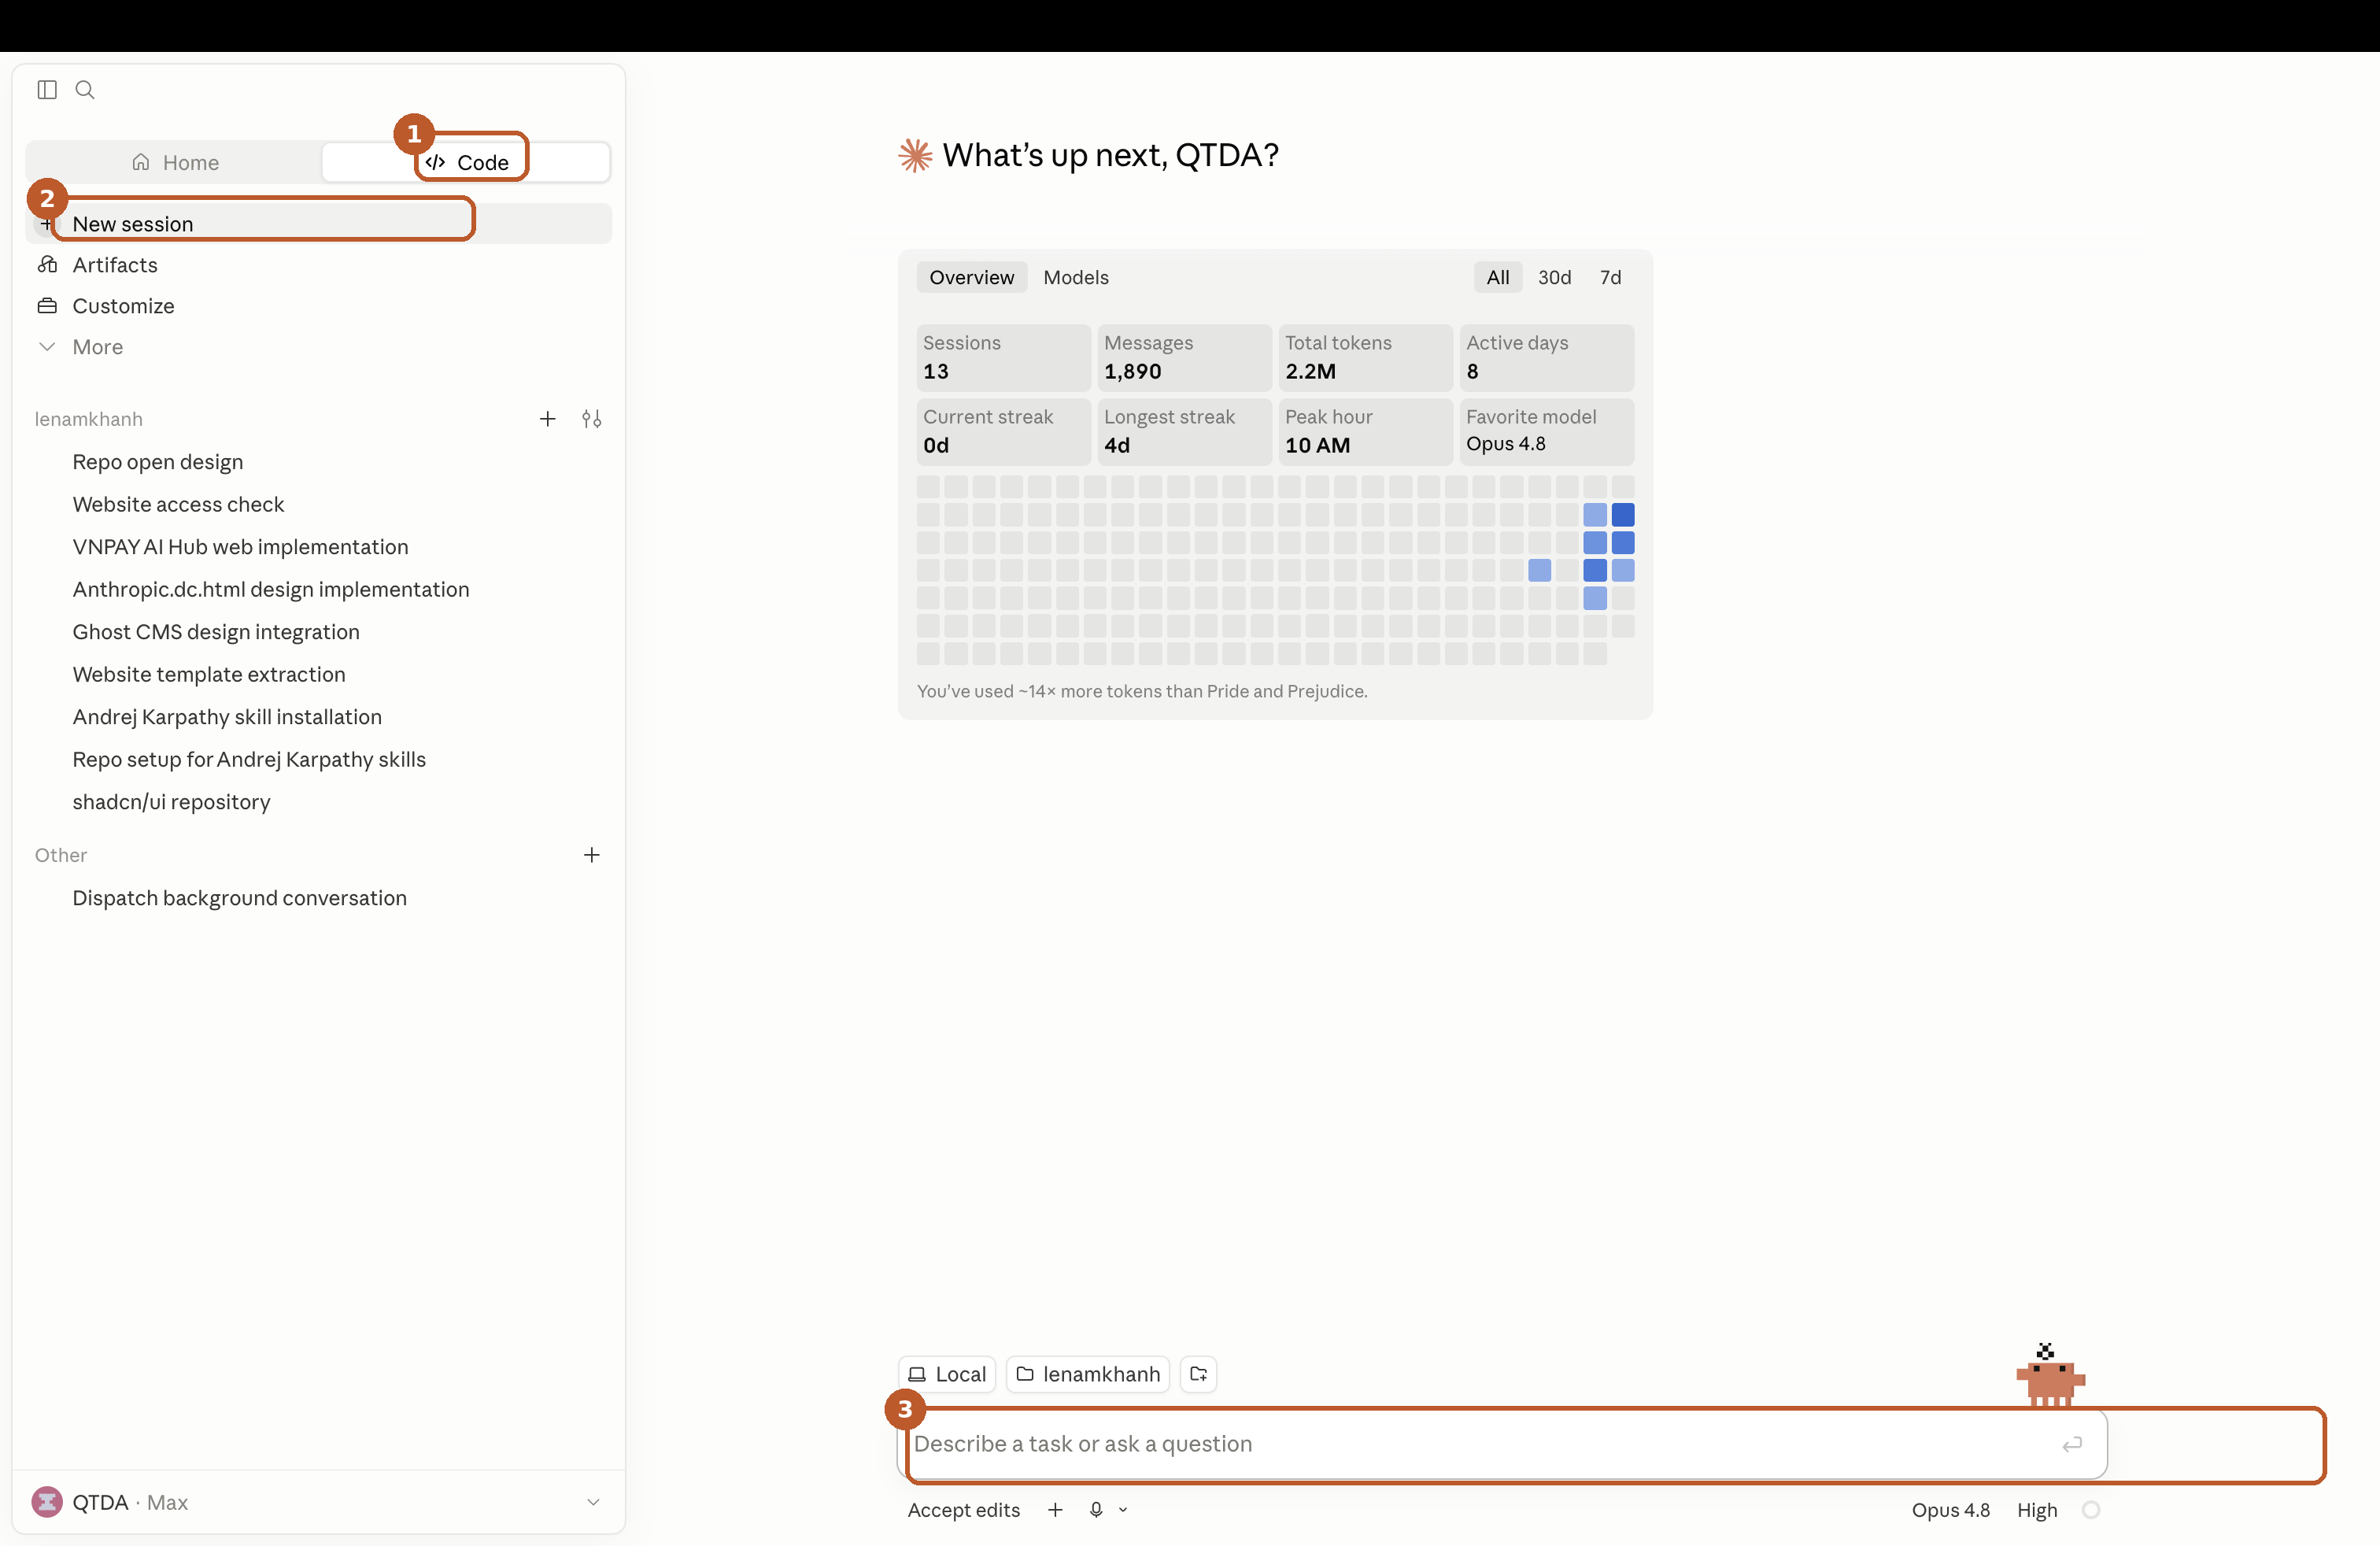
Task: Click the circular usage indicator icon
Action: point(2090,1510)
